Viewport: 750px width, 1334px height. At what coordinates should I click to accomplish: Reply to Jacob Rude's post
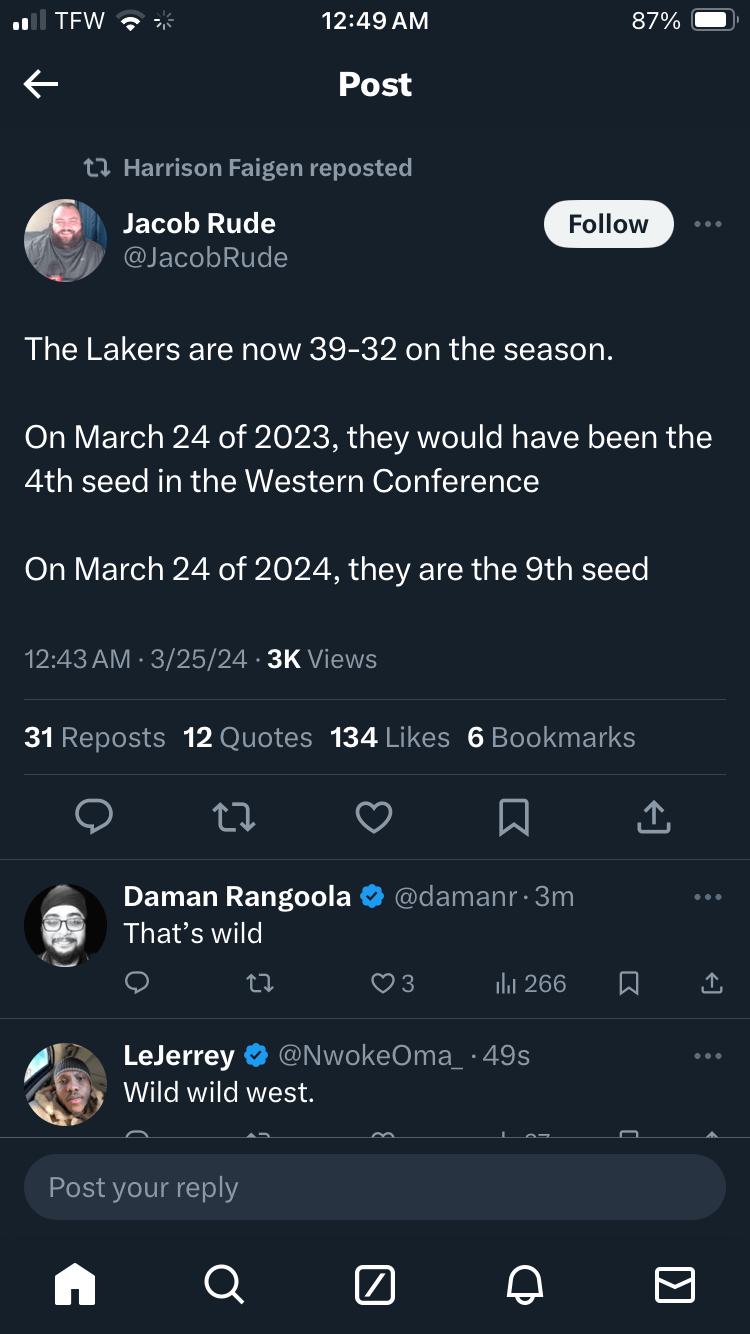click(x=94, y=817)
